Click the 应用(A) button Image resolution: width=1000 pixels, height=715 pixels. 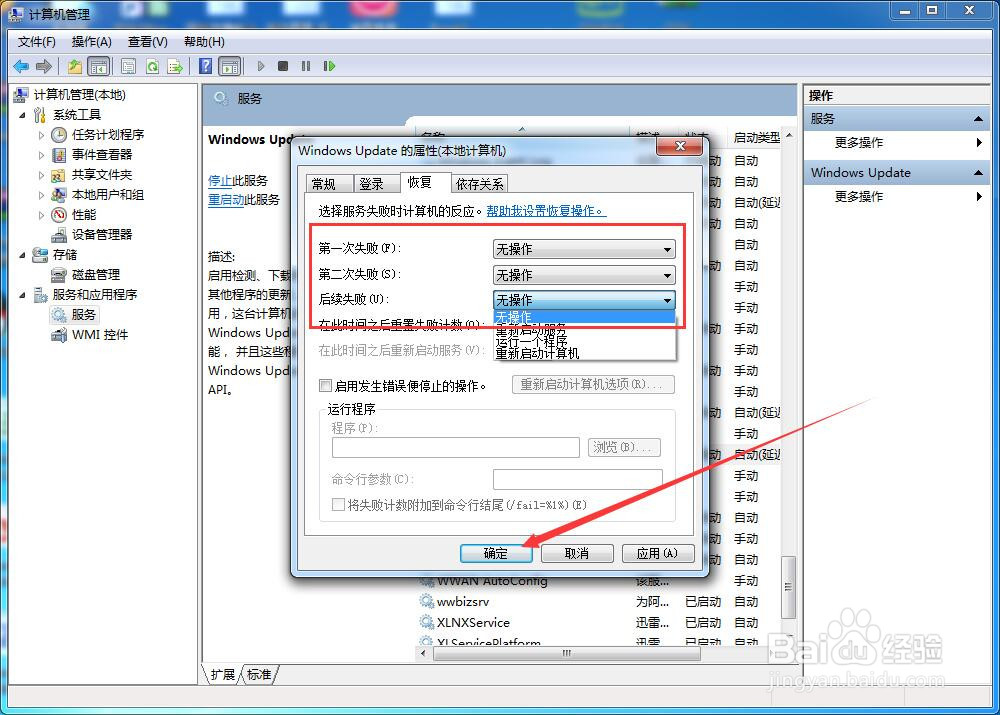[658, 553]
